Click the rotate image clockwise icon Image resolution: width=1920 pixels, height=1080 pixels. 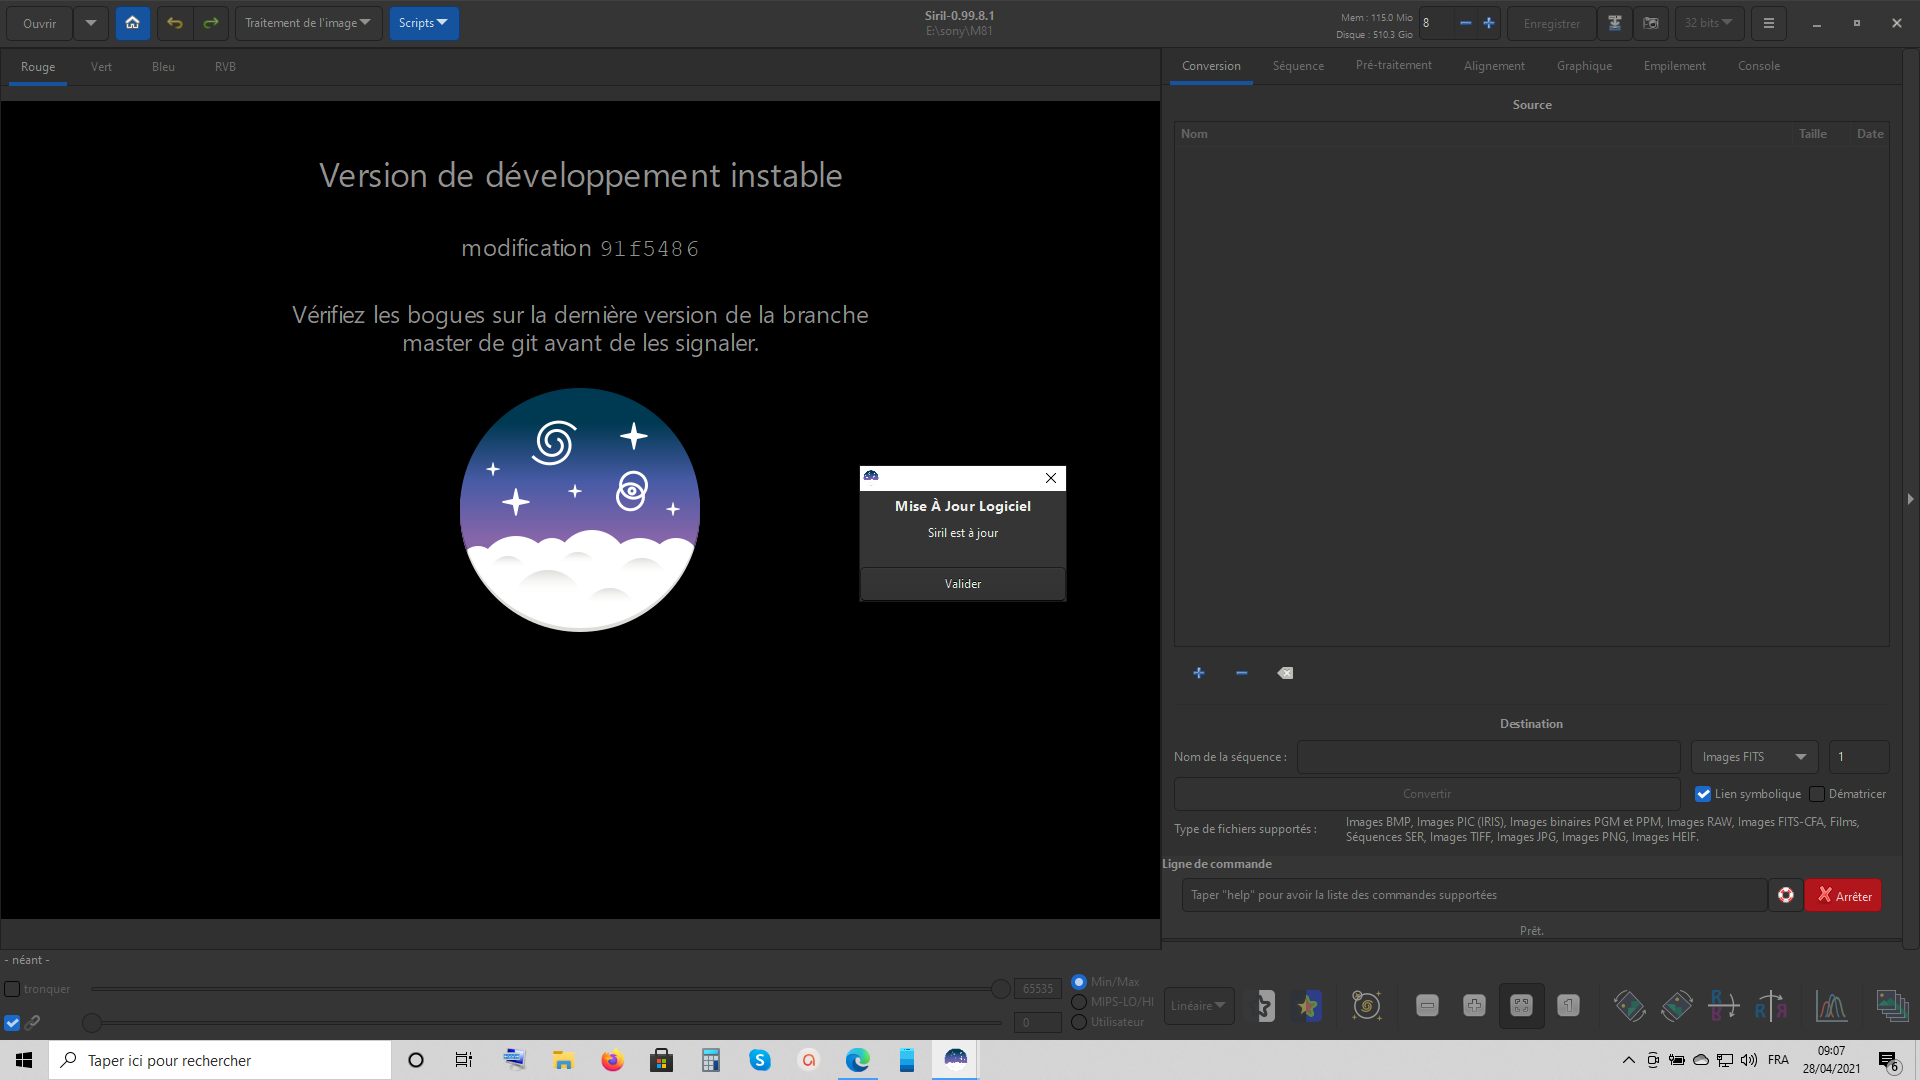[1677, 1006]
